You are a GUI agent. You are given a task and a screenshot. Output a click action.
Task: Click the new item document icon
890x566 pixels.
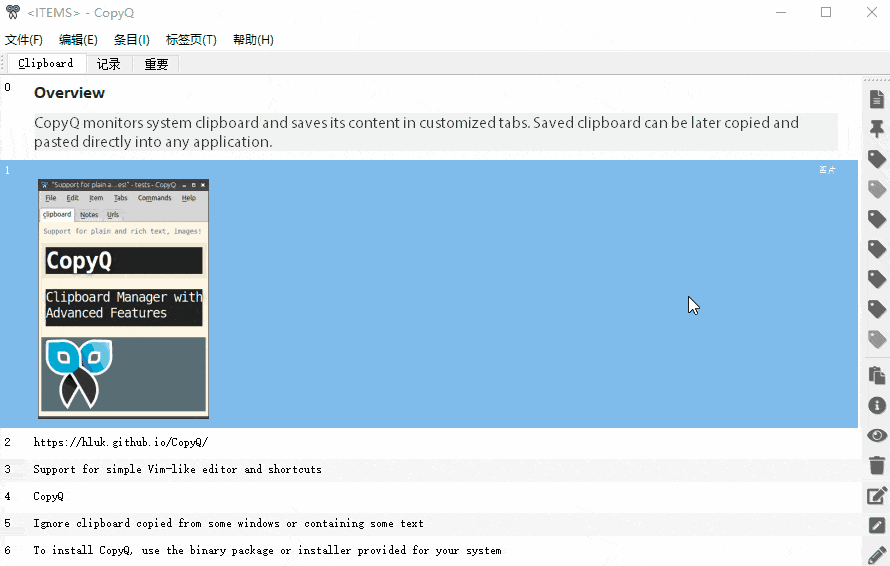coord(877,99)
